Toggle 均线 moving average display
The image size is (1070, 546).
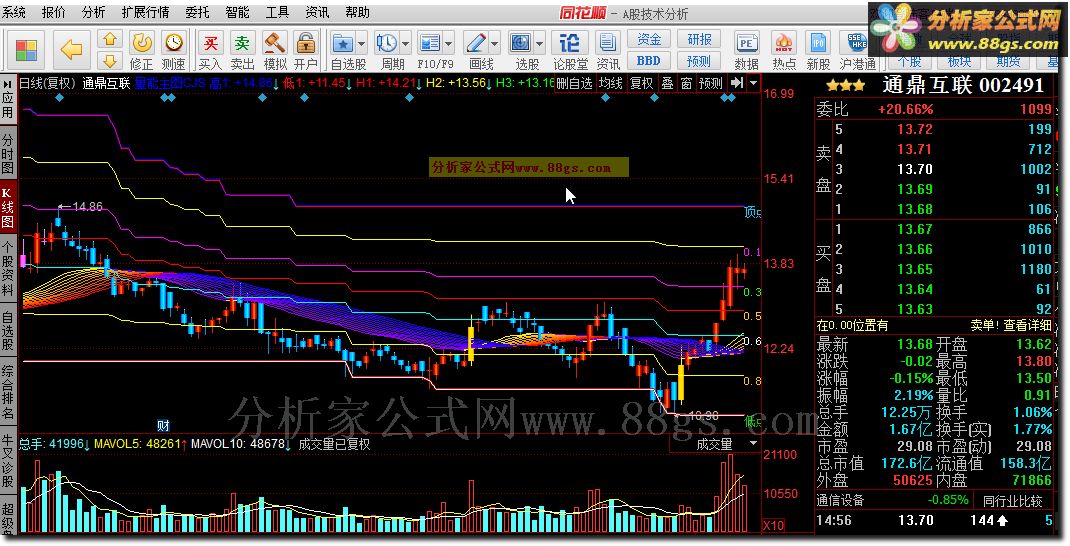611,83
